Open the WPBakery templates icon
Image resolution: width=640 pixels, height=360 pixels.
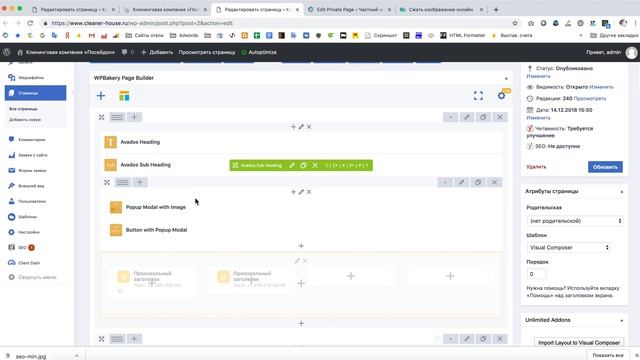[x=124, y=96]
